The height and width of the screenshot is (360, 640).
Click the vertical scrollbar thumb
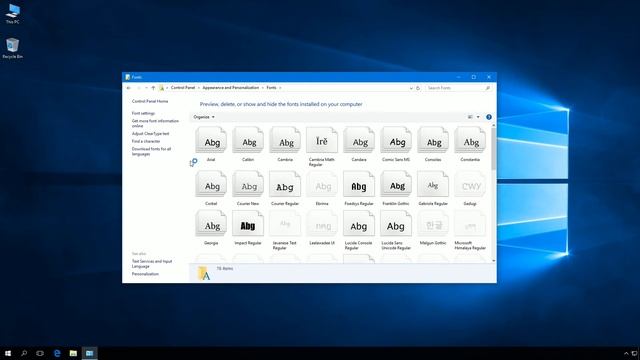tap(494, 149)
